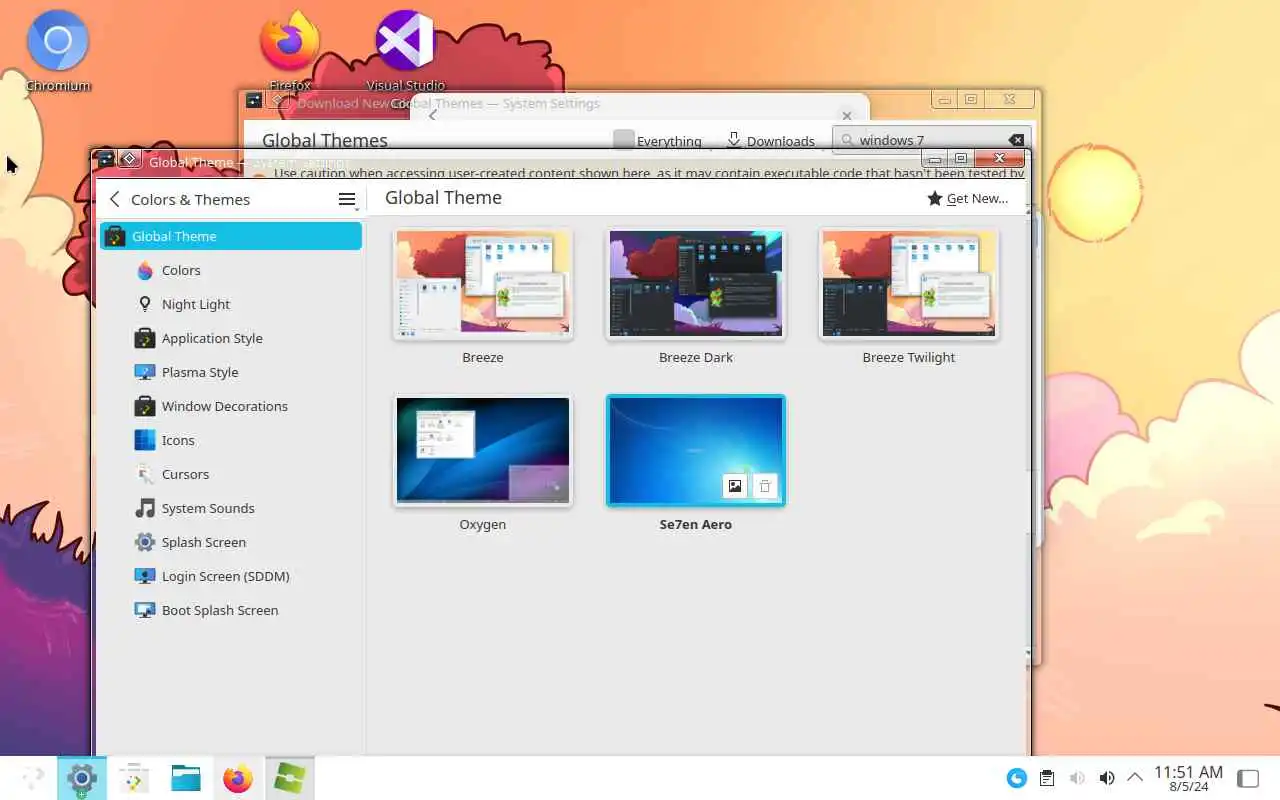
Task: Open Plasma Style in sidebar
Action: [x=231, y=372]
